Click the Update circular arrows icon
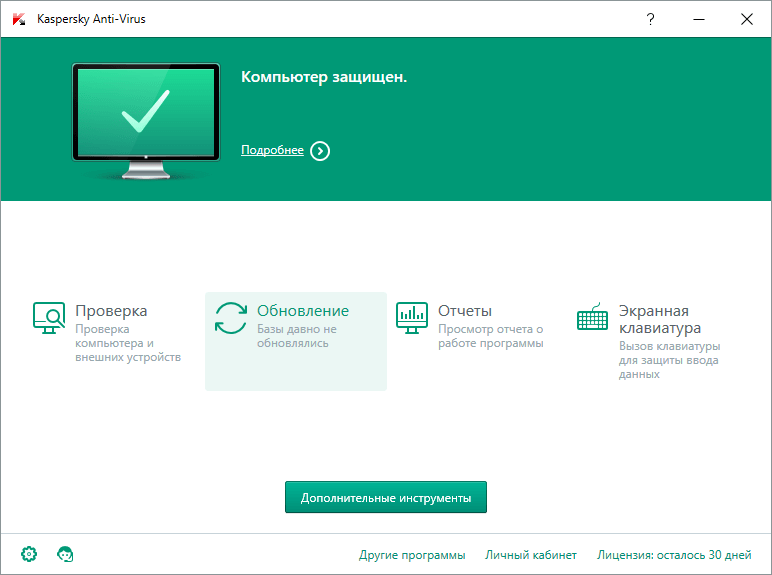Viewport: 772px width, 575px height. 230,318
